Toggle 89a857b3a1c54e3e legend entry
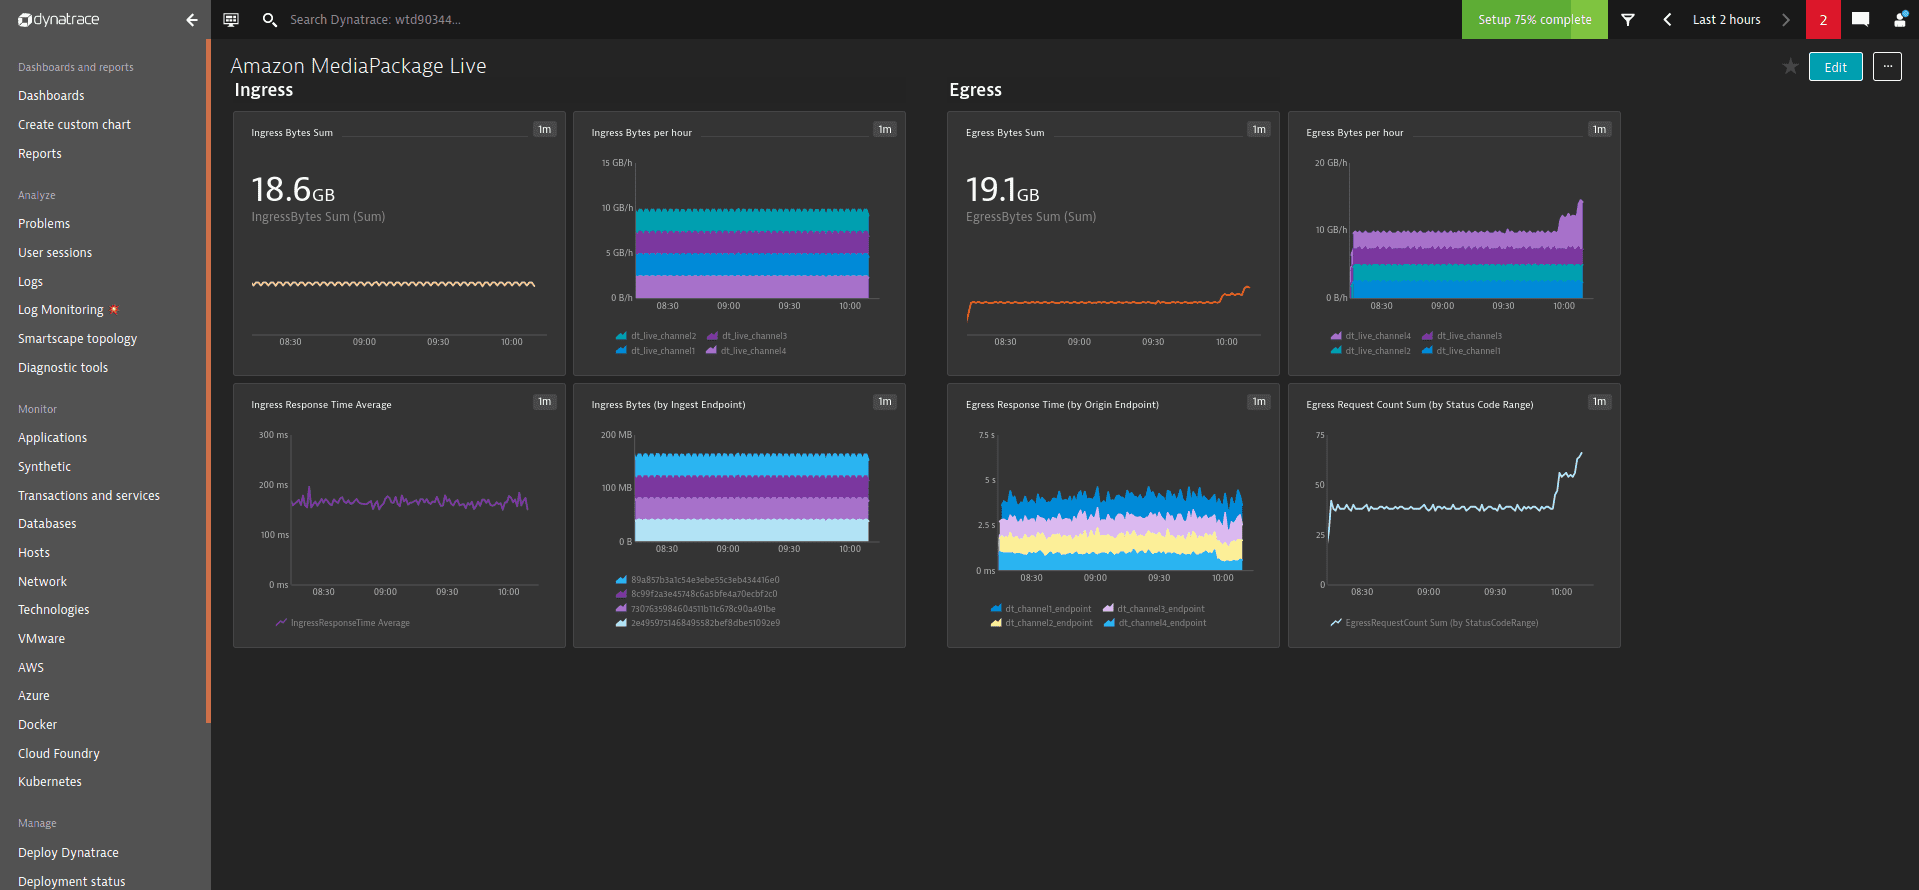This screenshot has height=890, width=1919. pos(698,580)
